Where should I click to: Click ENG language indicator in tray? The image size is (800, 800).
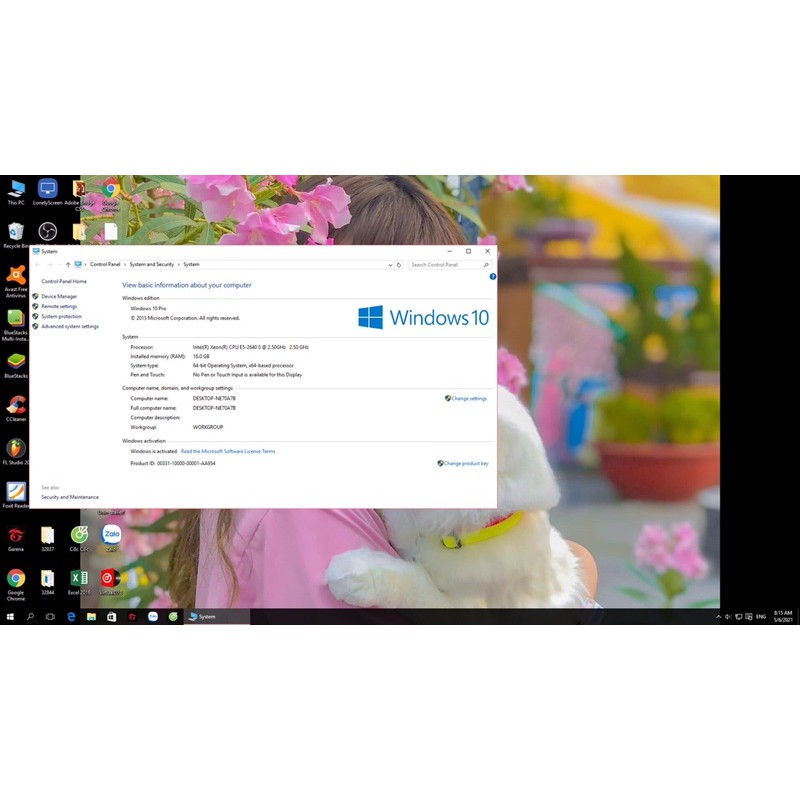click(x=761, y=616)
